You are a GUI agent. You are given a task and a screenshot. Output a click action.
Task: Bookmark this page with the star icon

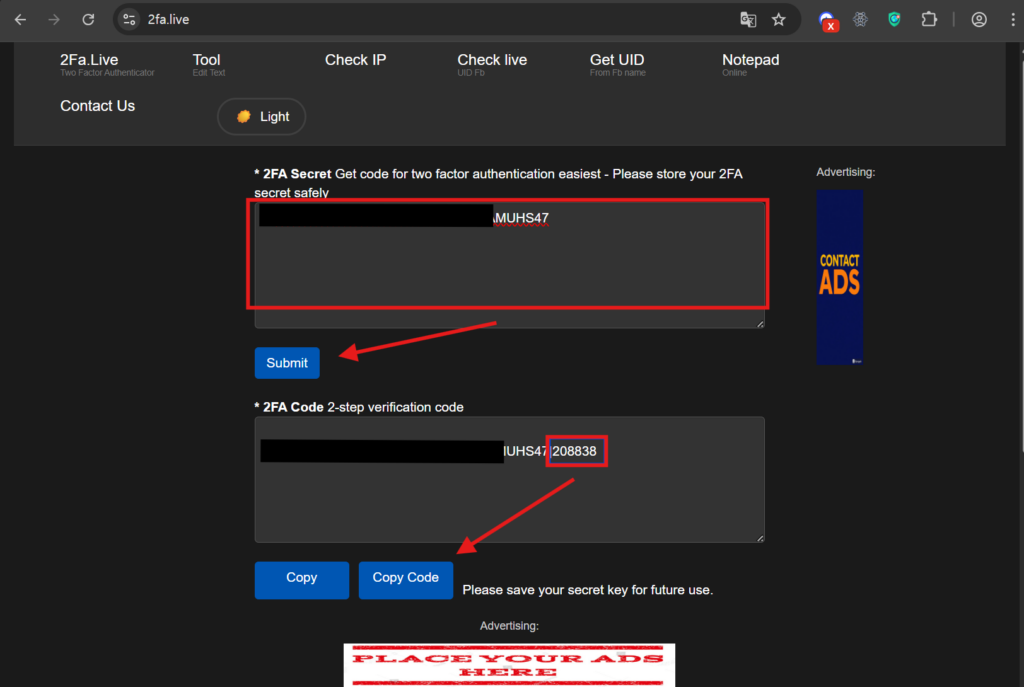779,20
